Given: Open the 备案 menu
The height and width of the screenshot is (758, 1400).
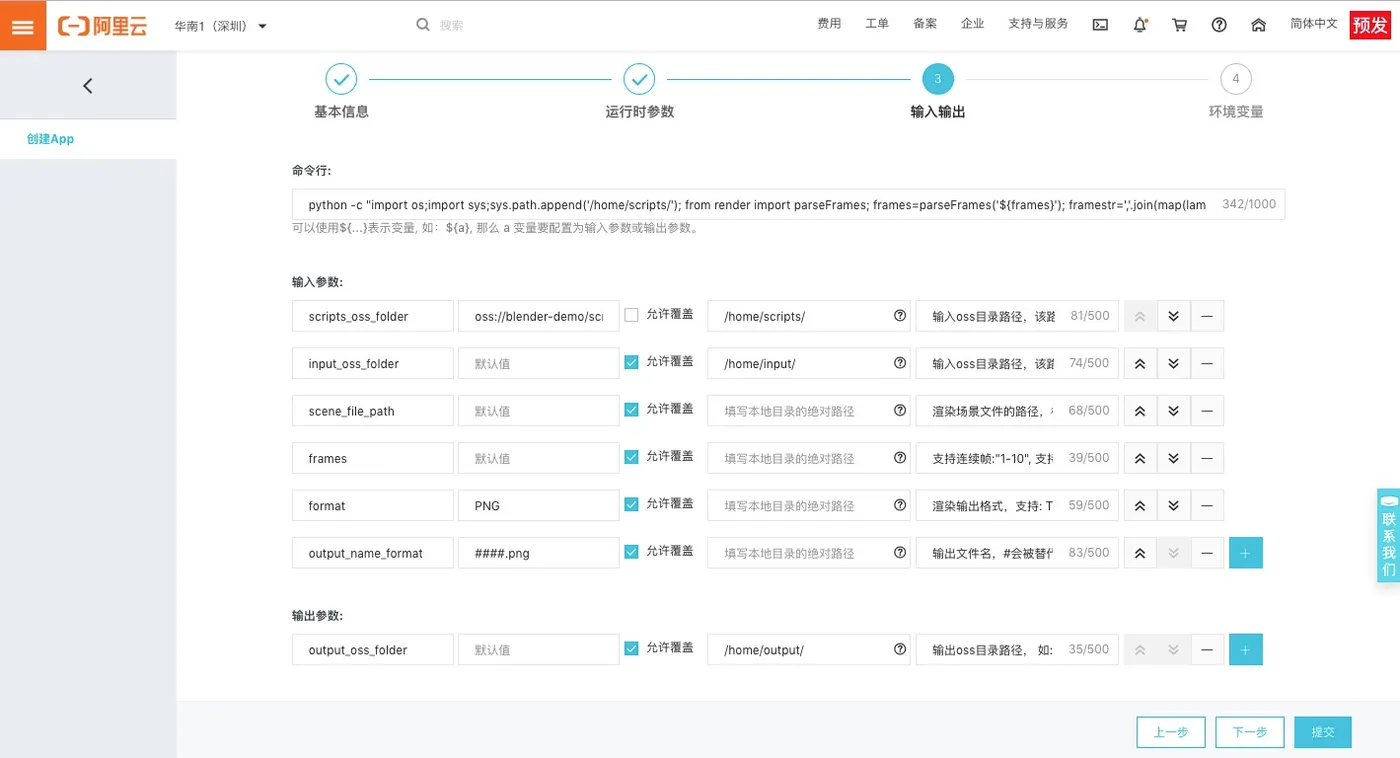Looking at the screenshot, I should (925, 24).
